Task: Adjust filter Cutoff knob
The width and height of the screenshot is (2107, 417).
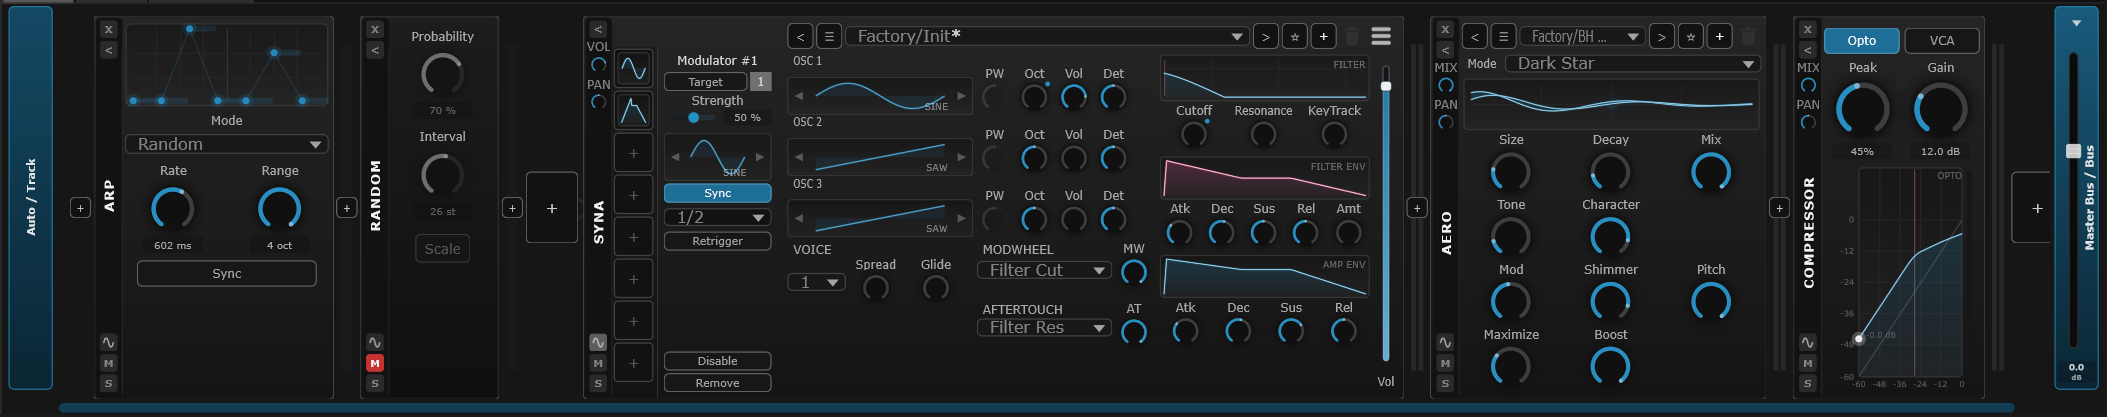Action: (x=1193, y=134)
